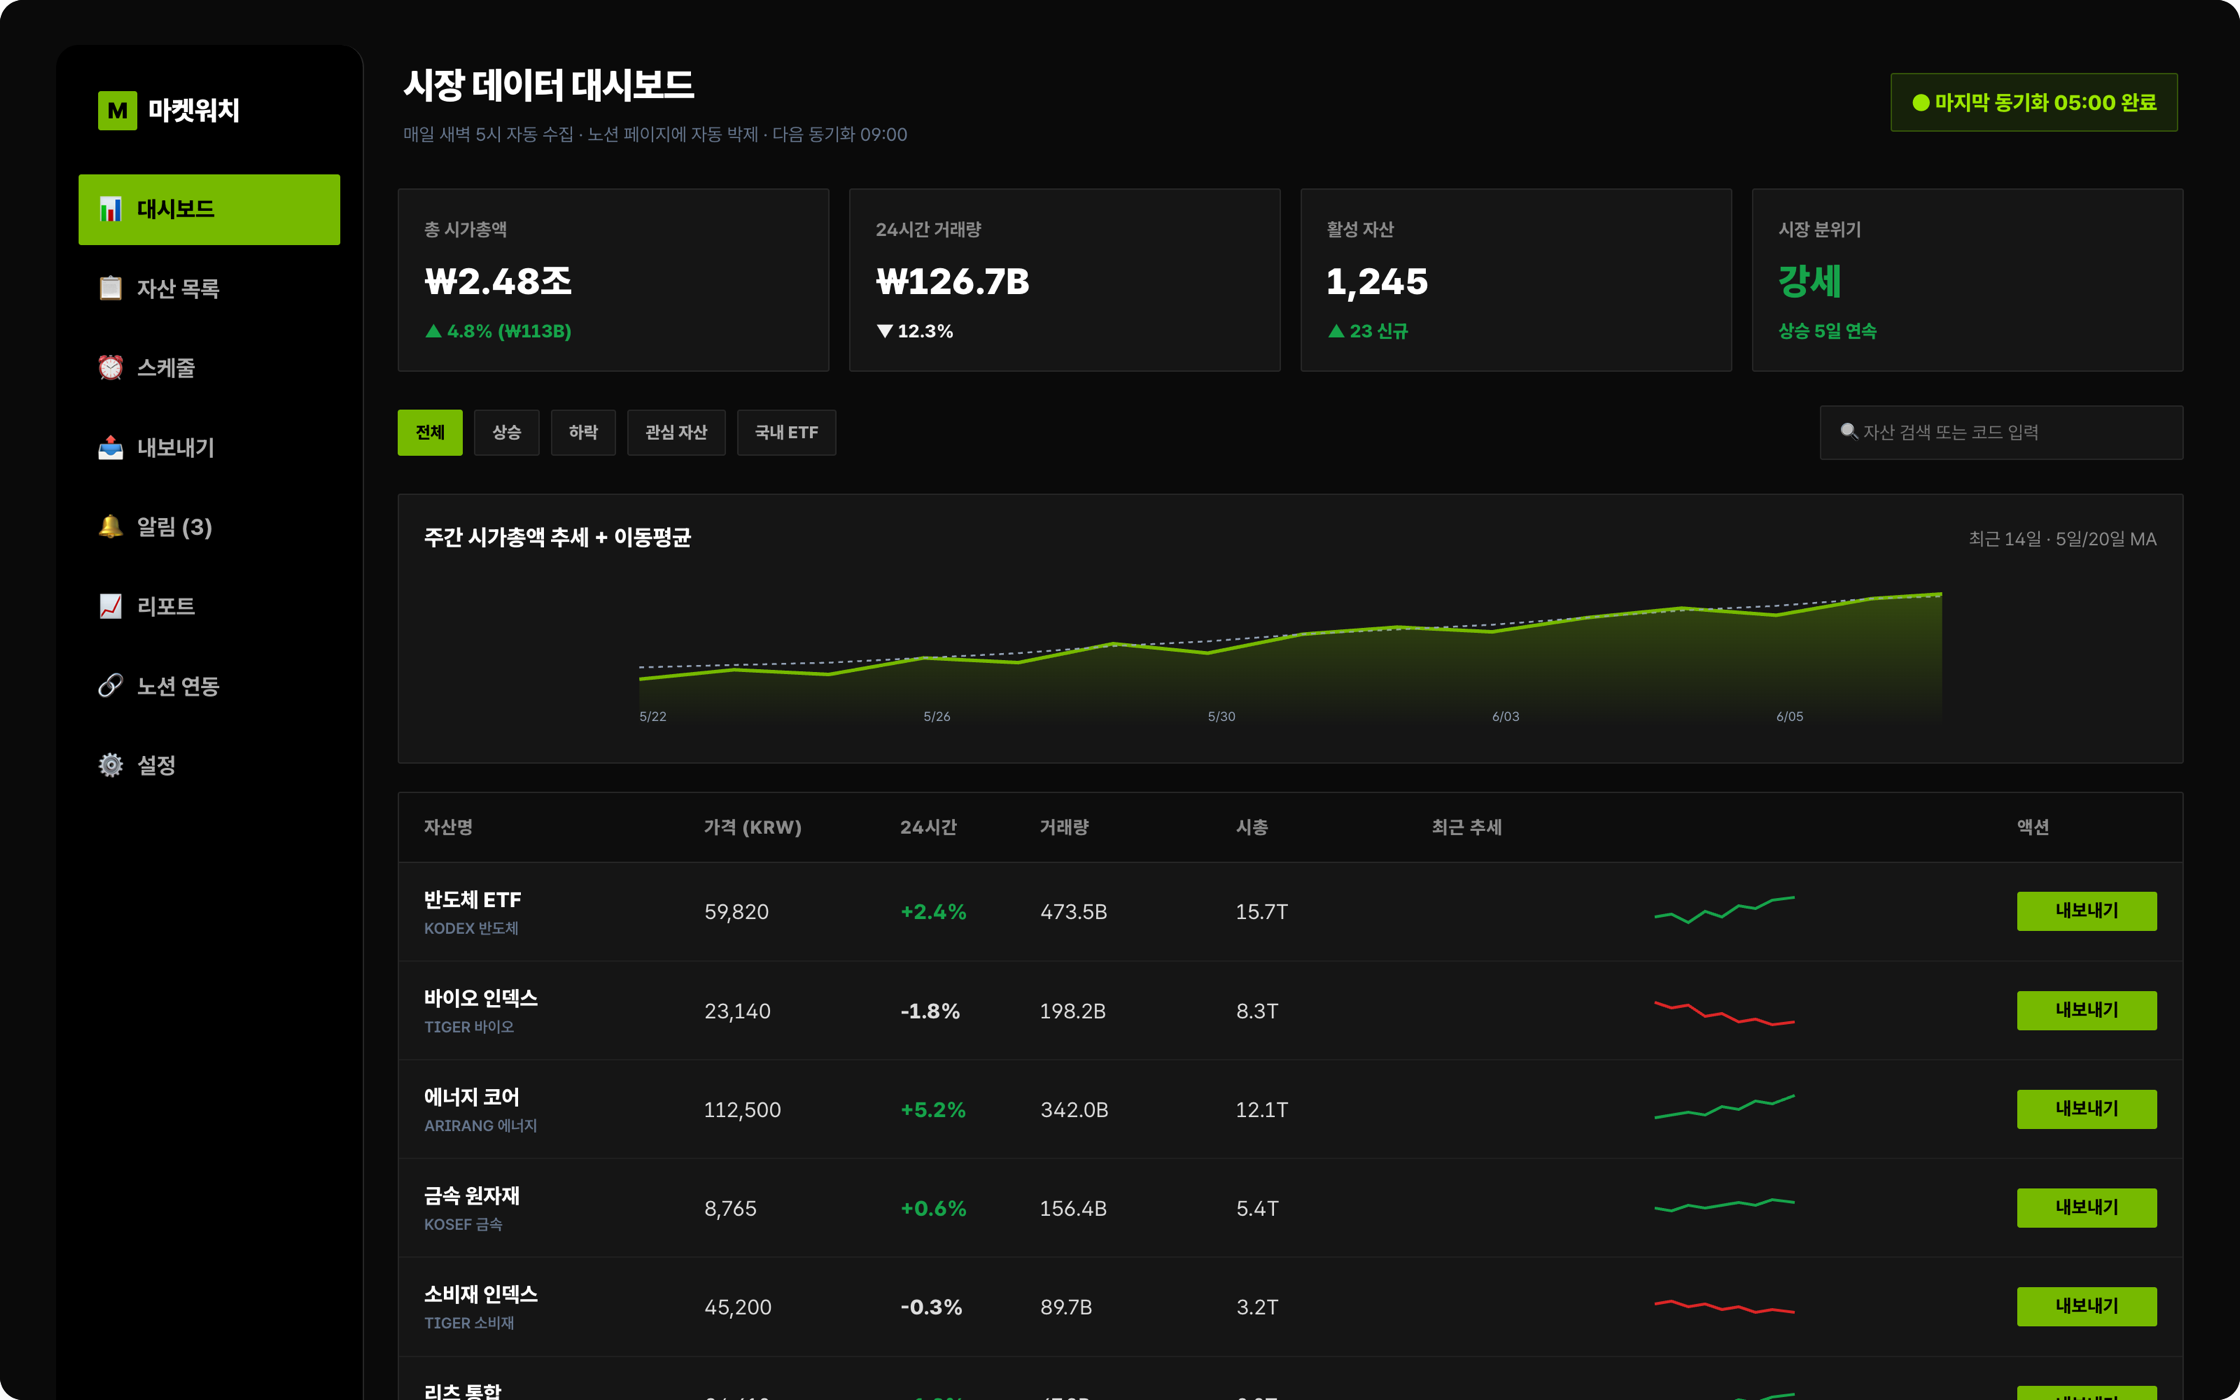Click the 최근 추세 column header
Viewport: 2240px width, 1400px height.
(1466, 827)
